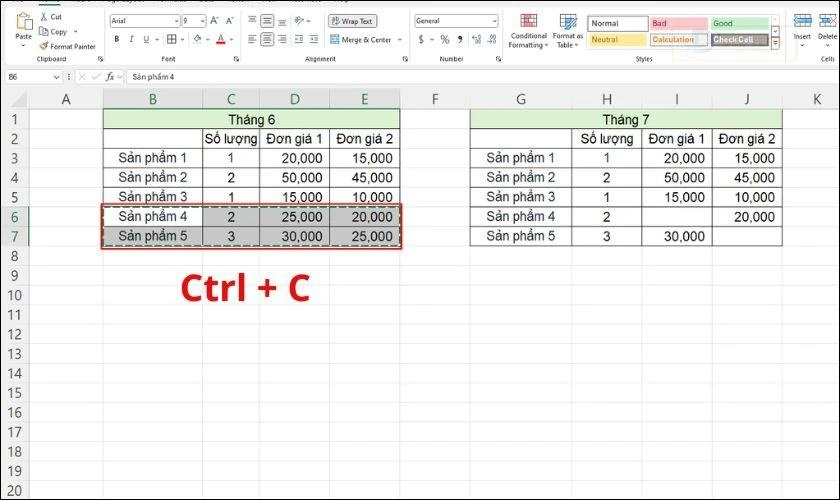This screenshot has height=500, width=840.
Task: Click the Percent Style icon
Action: pos(443,39)
